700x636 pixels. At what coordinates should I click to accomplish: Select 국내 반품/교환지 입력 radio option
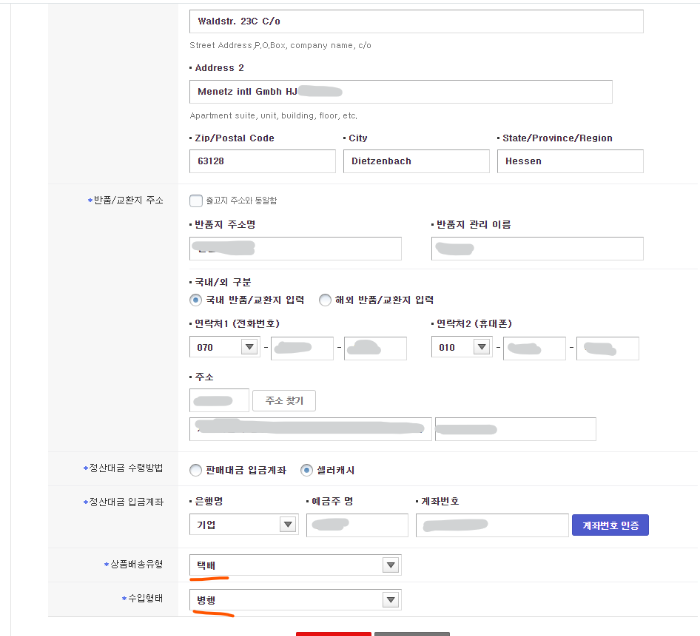pos(196,300)
